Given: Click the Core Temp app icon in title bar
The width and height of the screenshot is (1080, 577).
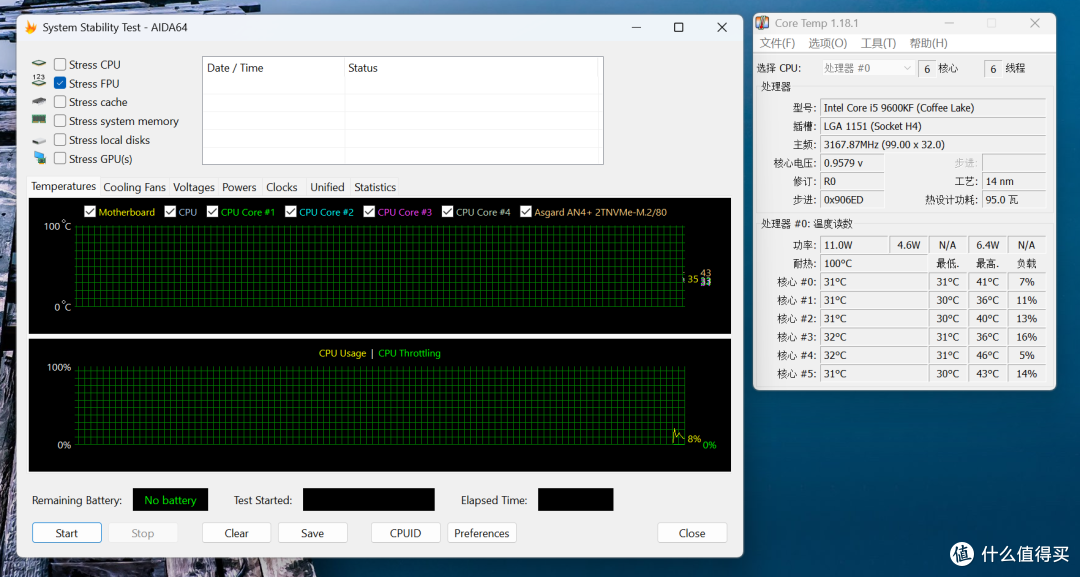Looking at the screenshot, I should (x=762, y=23).
